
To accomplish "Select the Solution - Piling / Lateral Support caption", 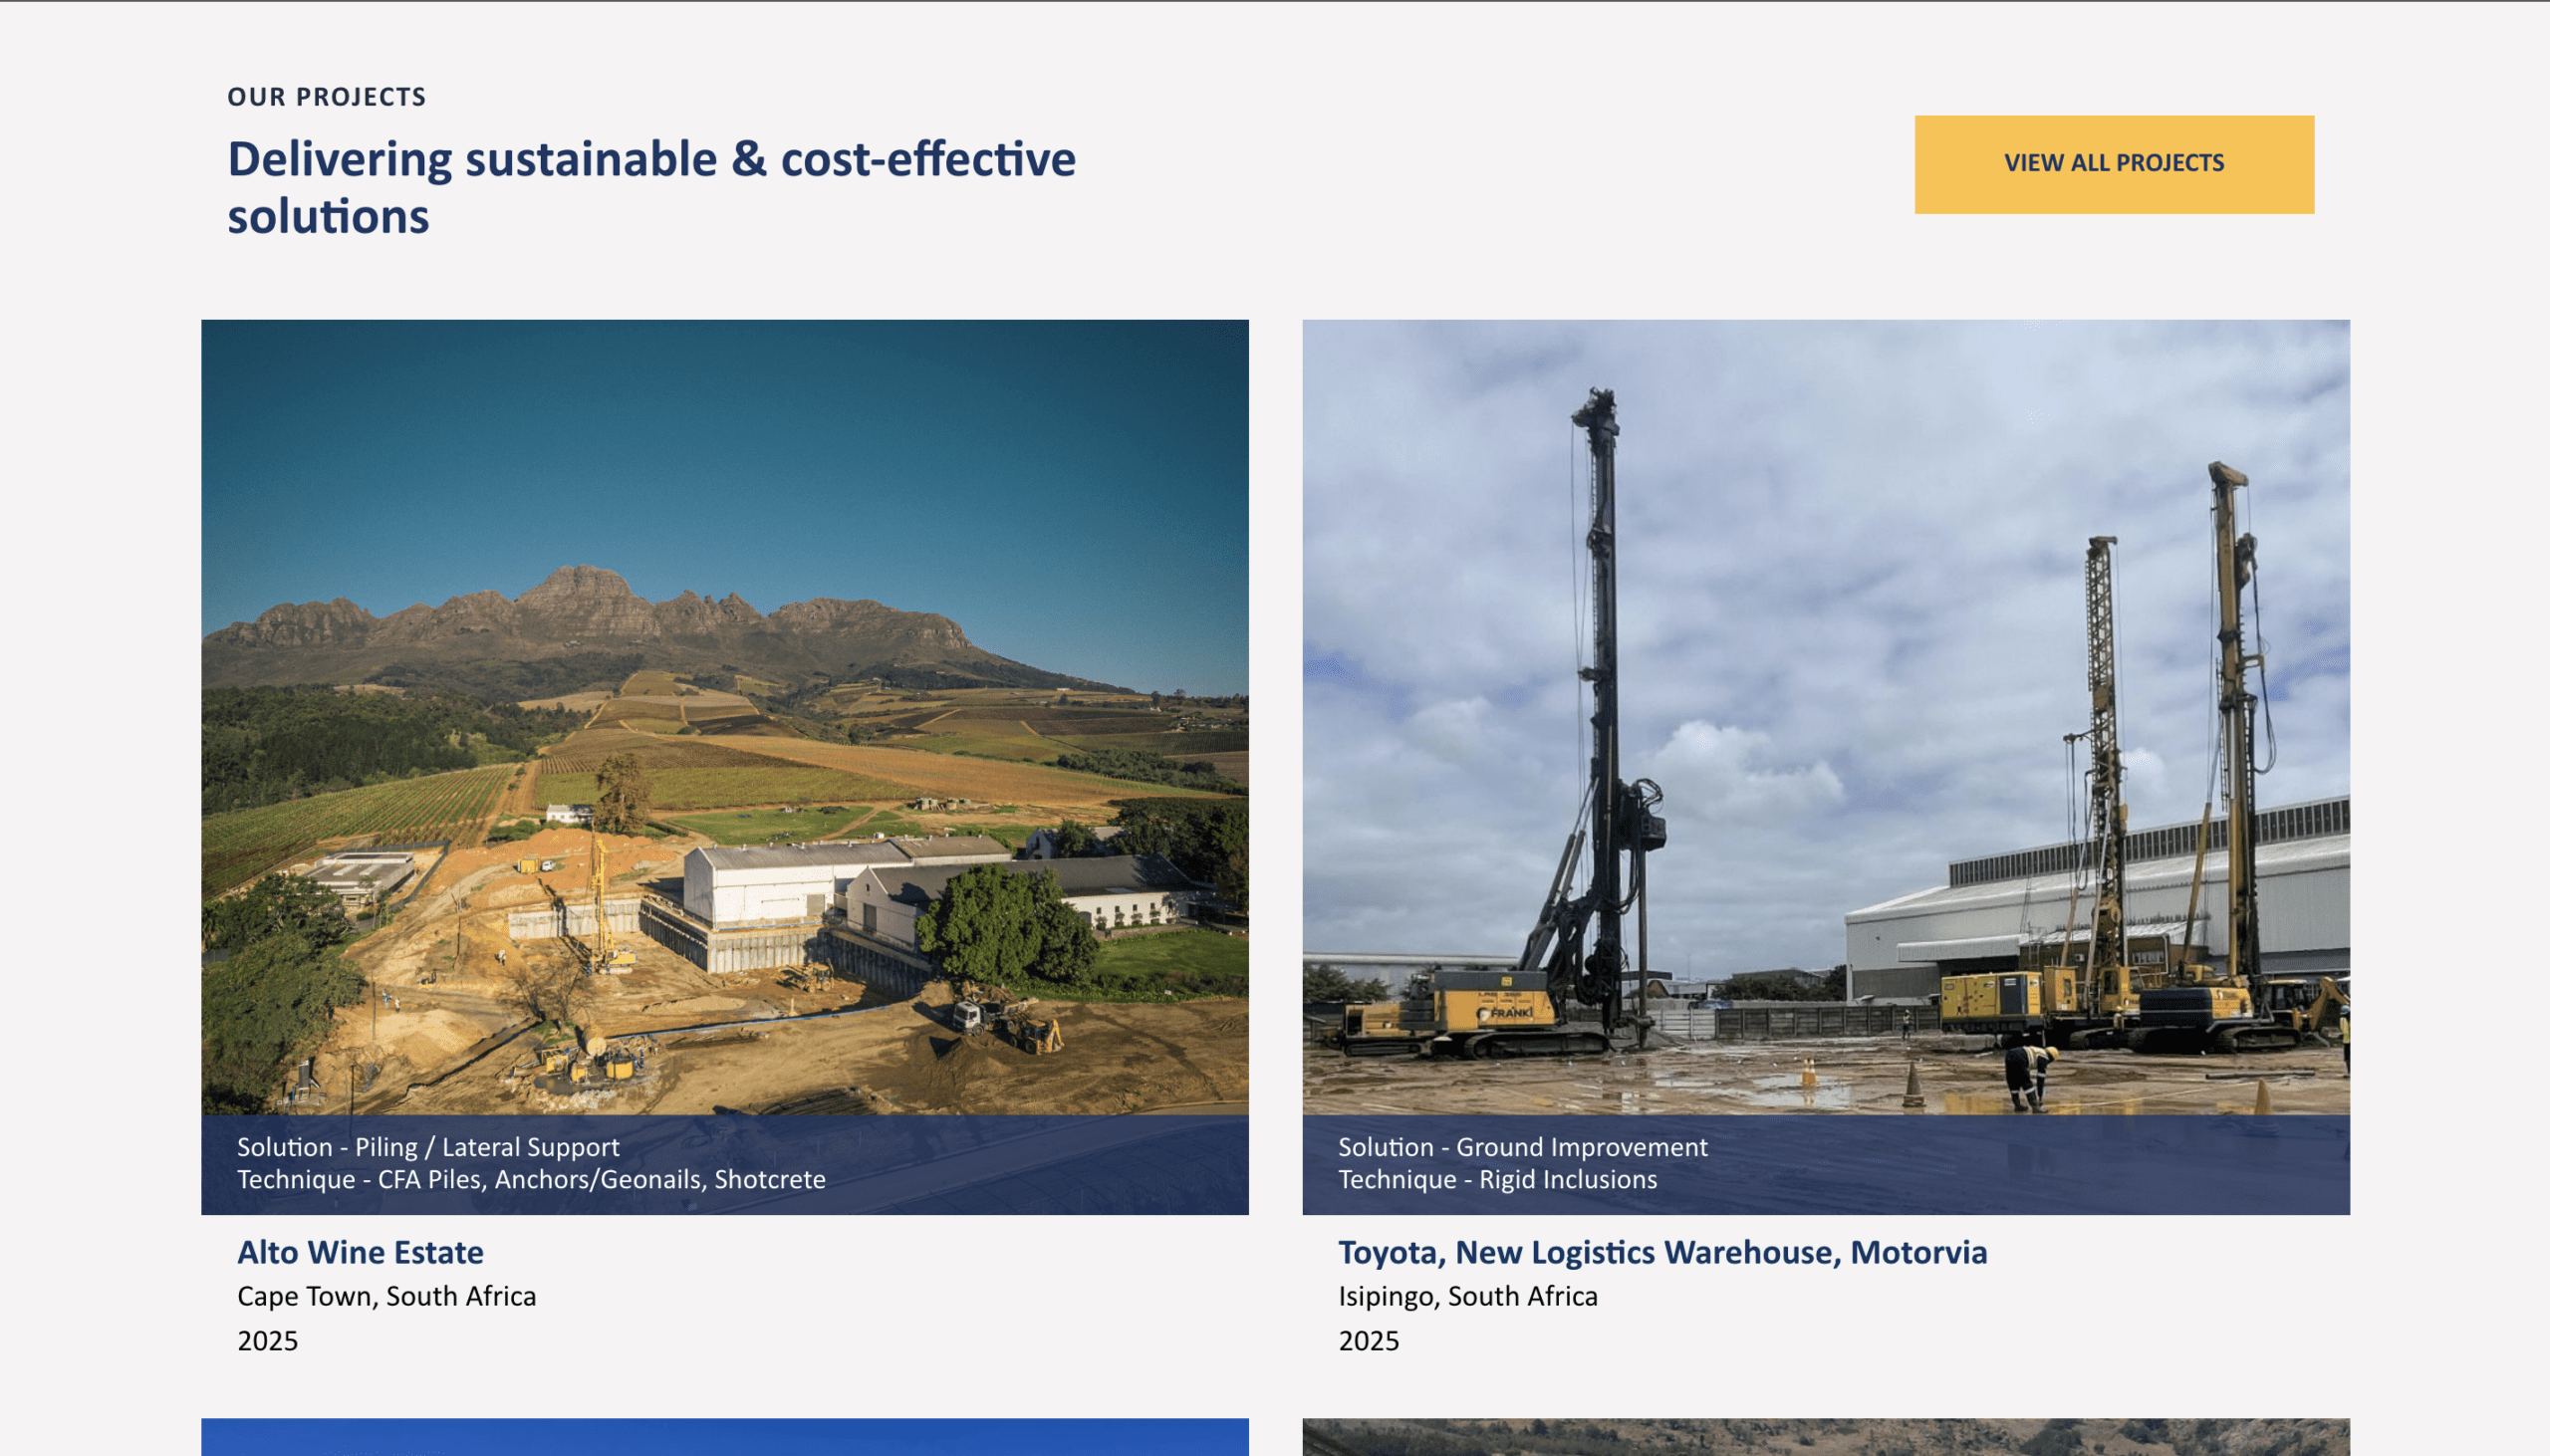I will tap(428, 1147).
